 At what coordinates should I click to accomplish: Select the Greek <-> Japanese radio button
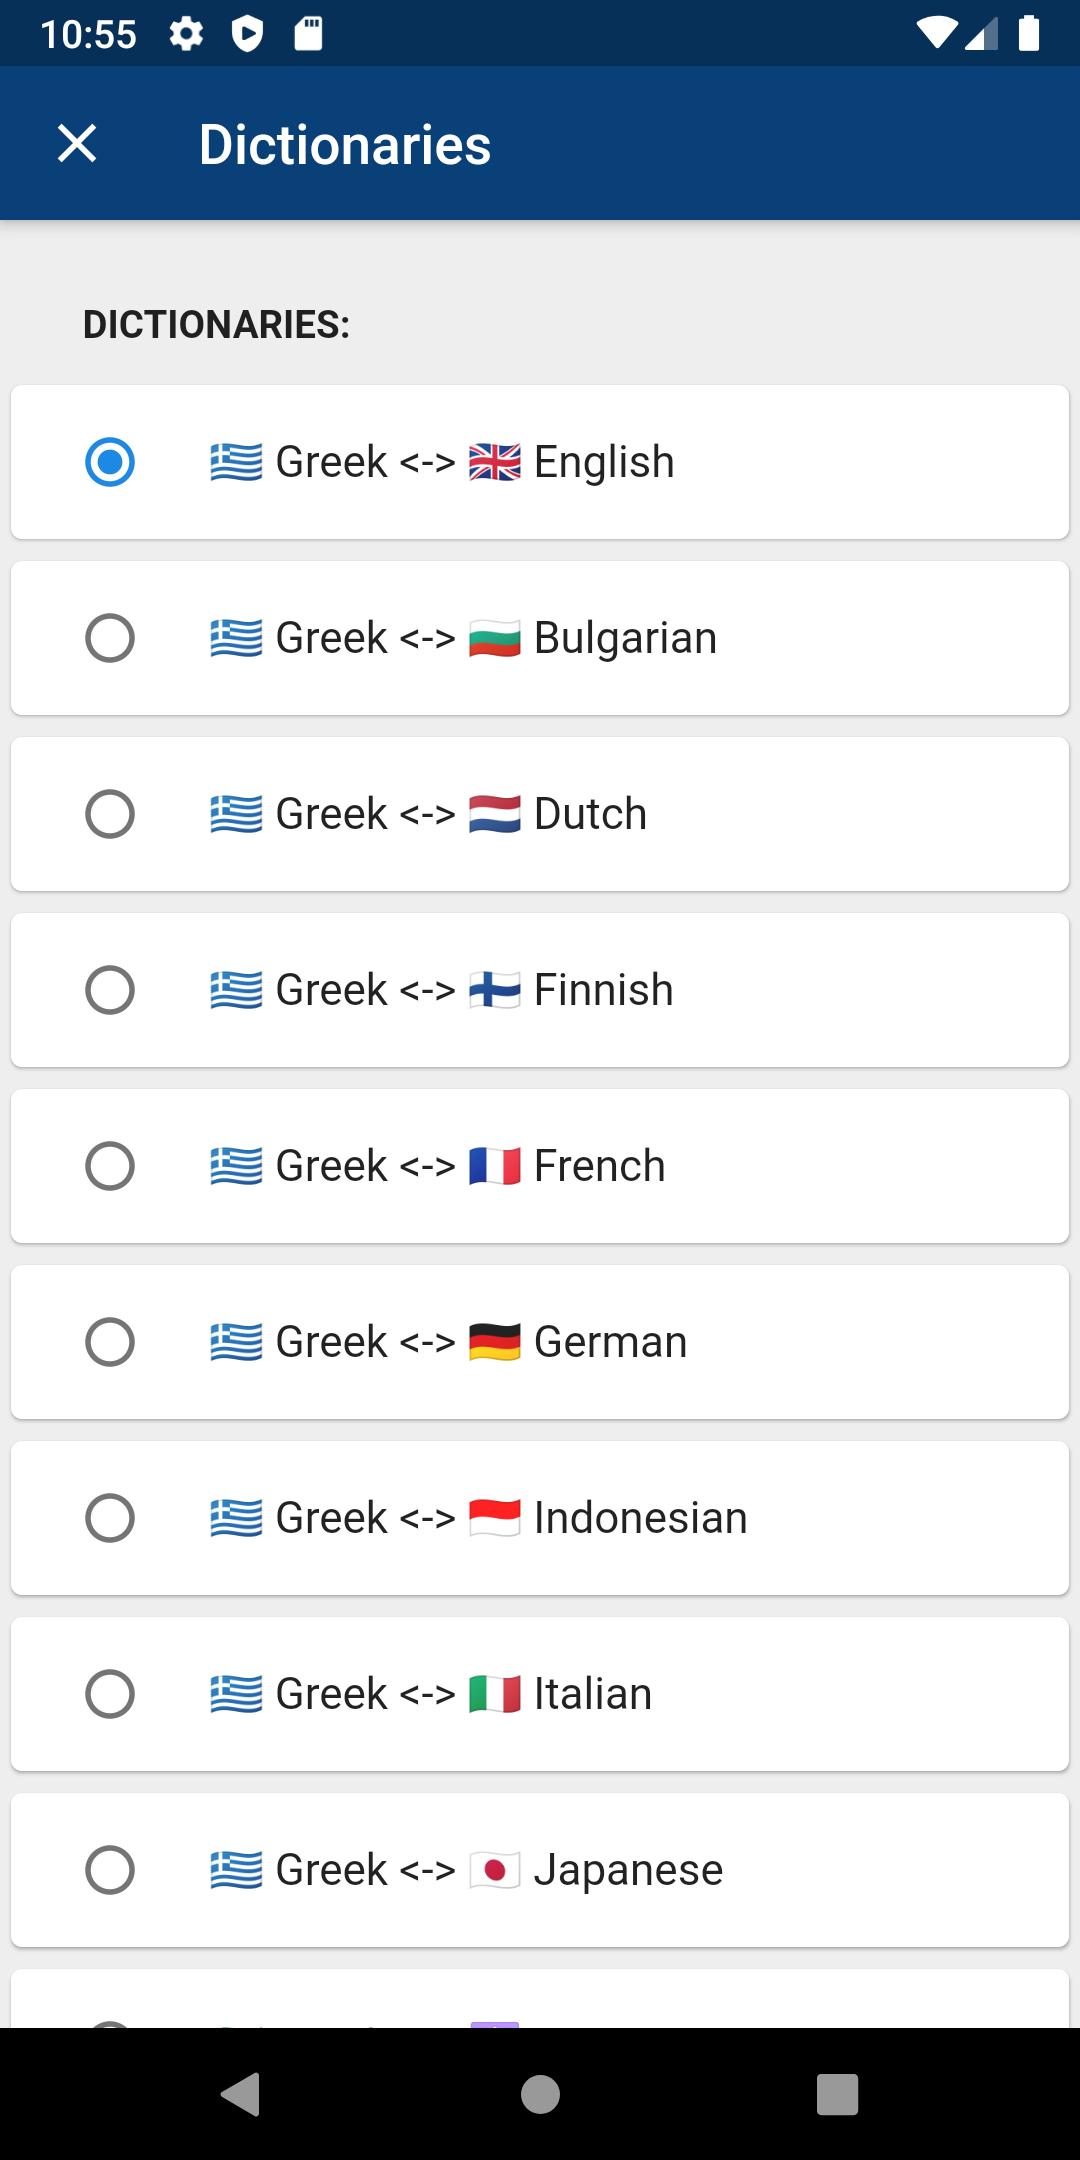pyautogui.click(x=110, y=1870)
